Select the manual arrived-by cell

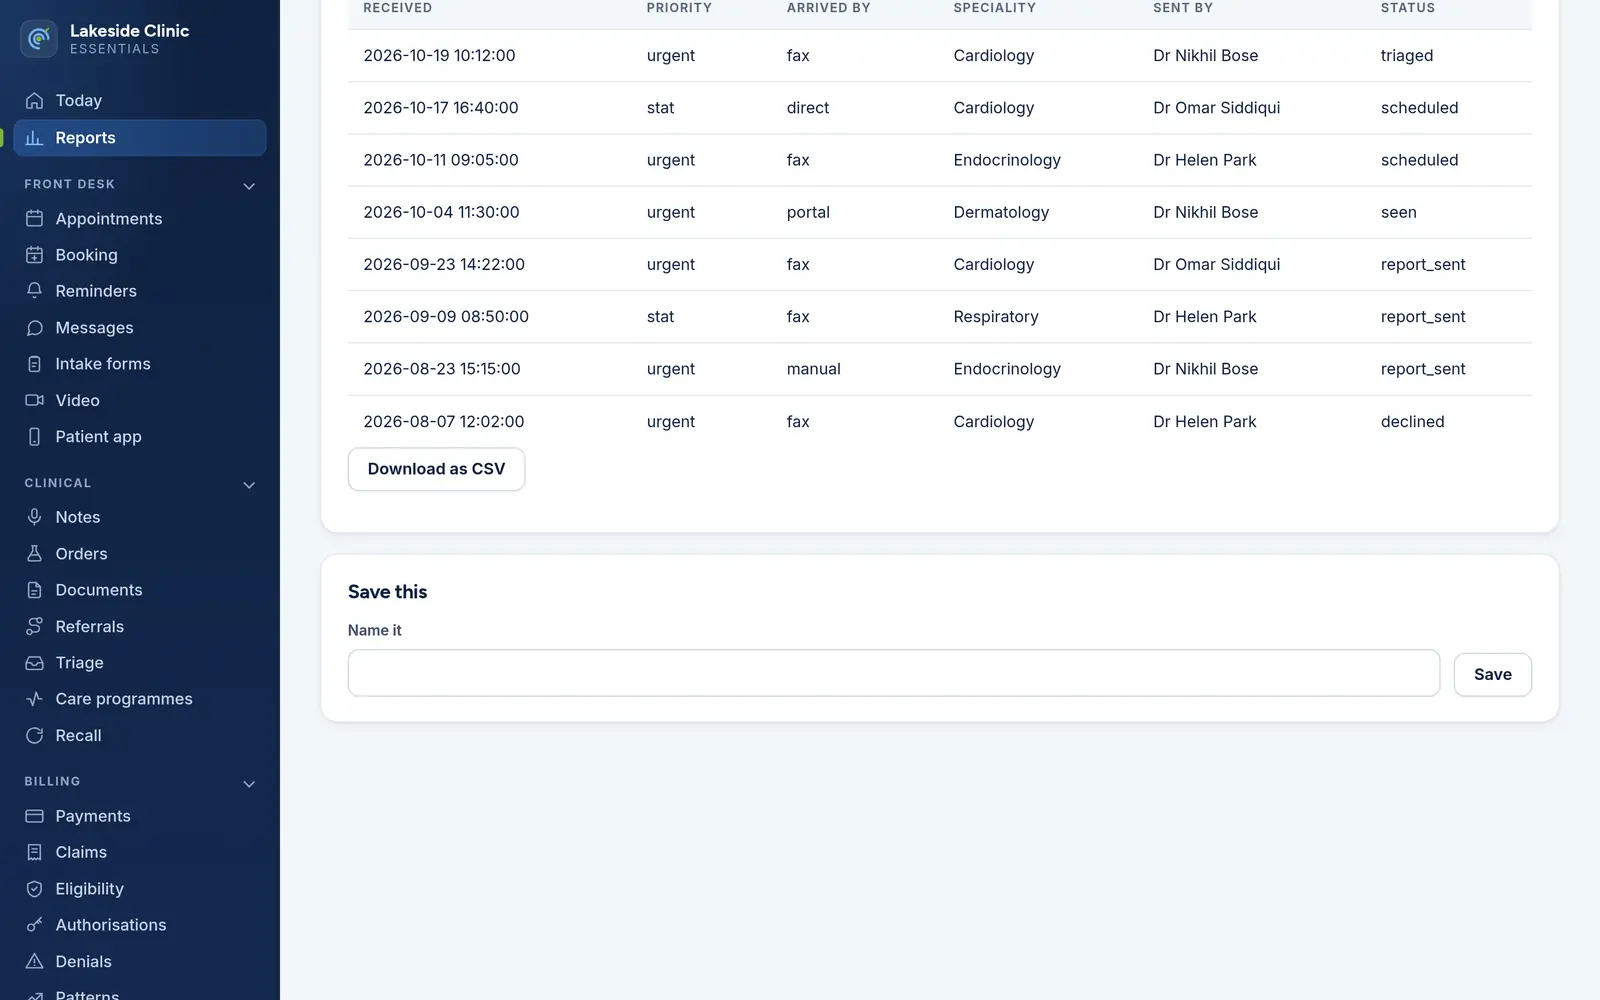[813, 369]
